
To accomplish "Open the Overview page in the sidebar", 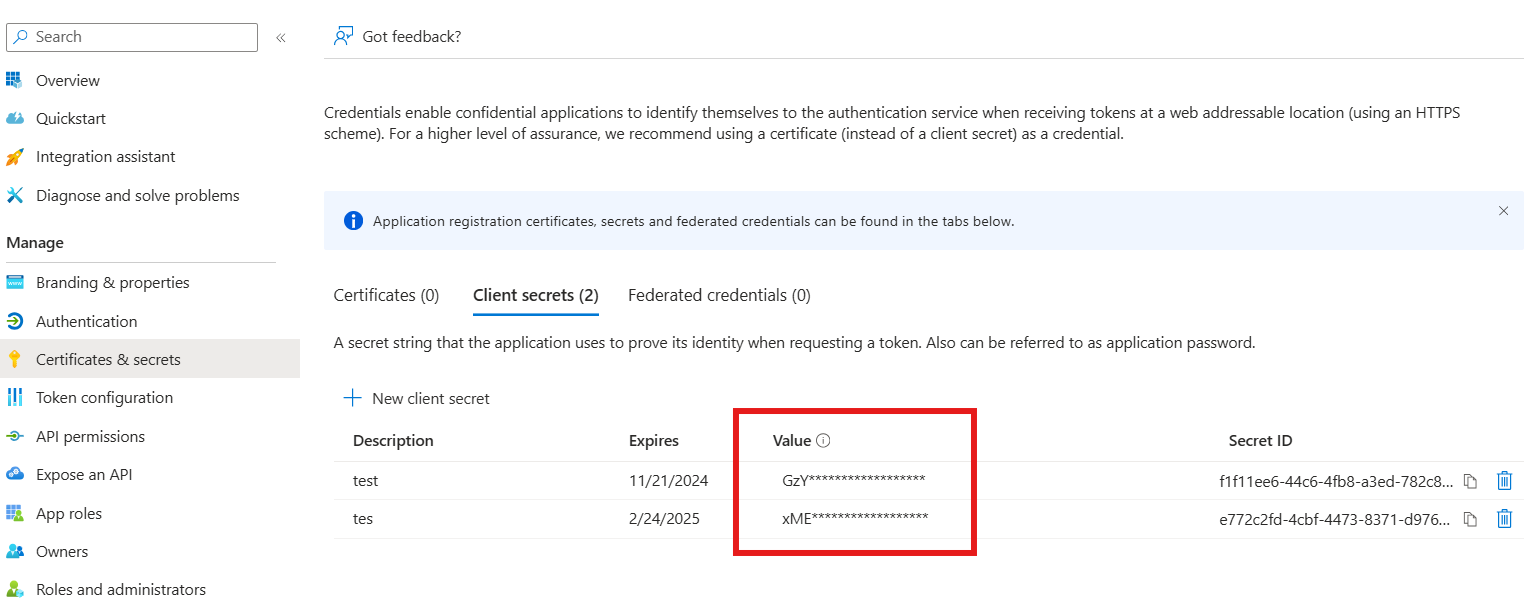I will (x=67, y=80).
